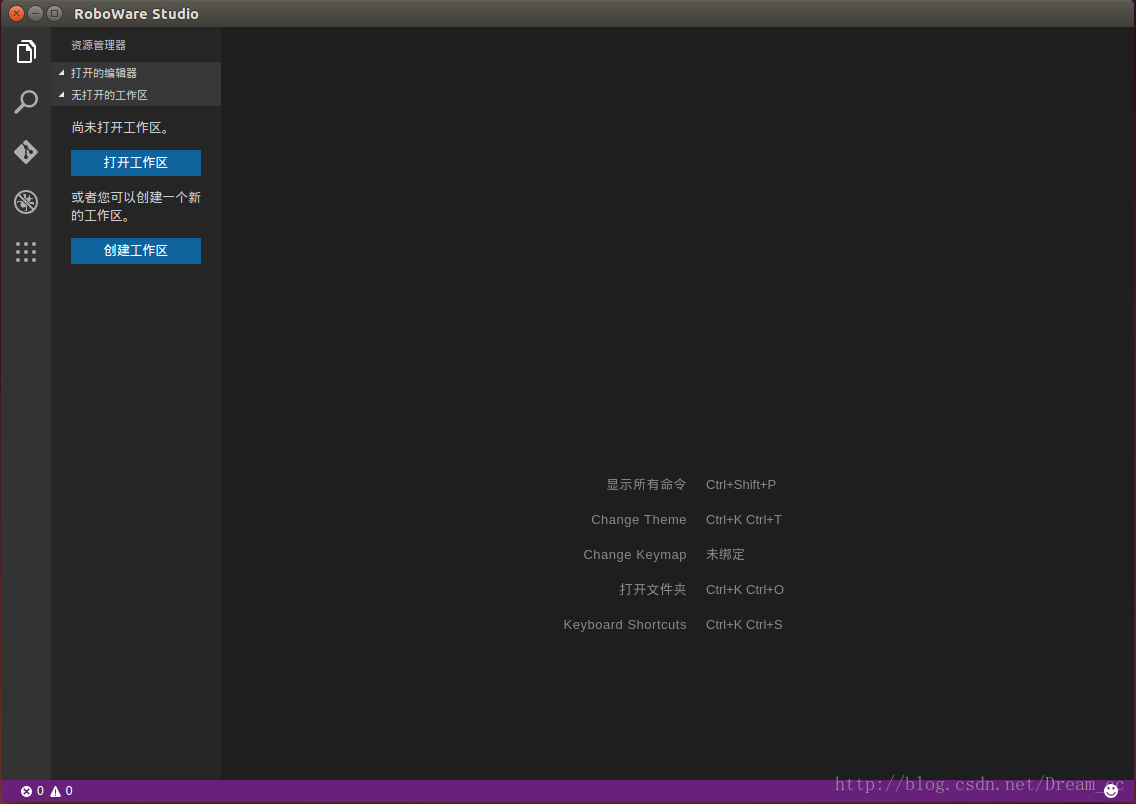
Task: Open the Git source control view
Action: 26,152
